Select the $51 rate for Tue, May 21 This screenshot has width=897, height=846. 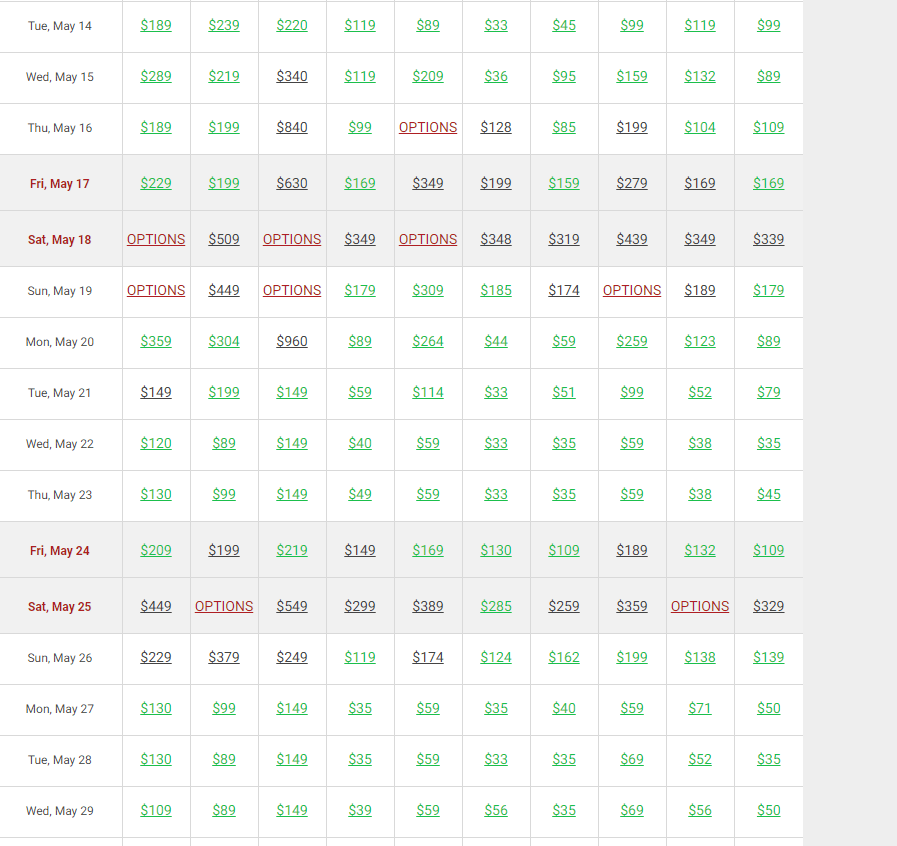(564, 392)
